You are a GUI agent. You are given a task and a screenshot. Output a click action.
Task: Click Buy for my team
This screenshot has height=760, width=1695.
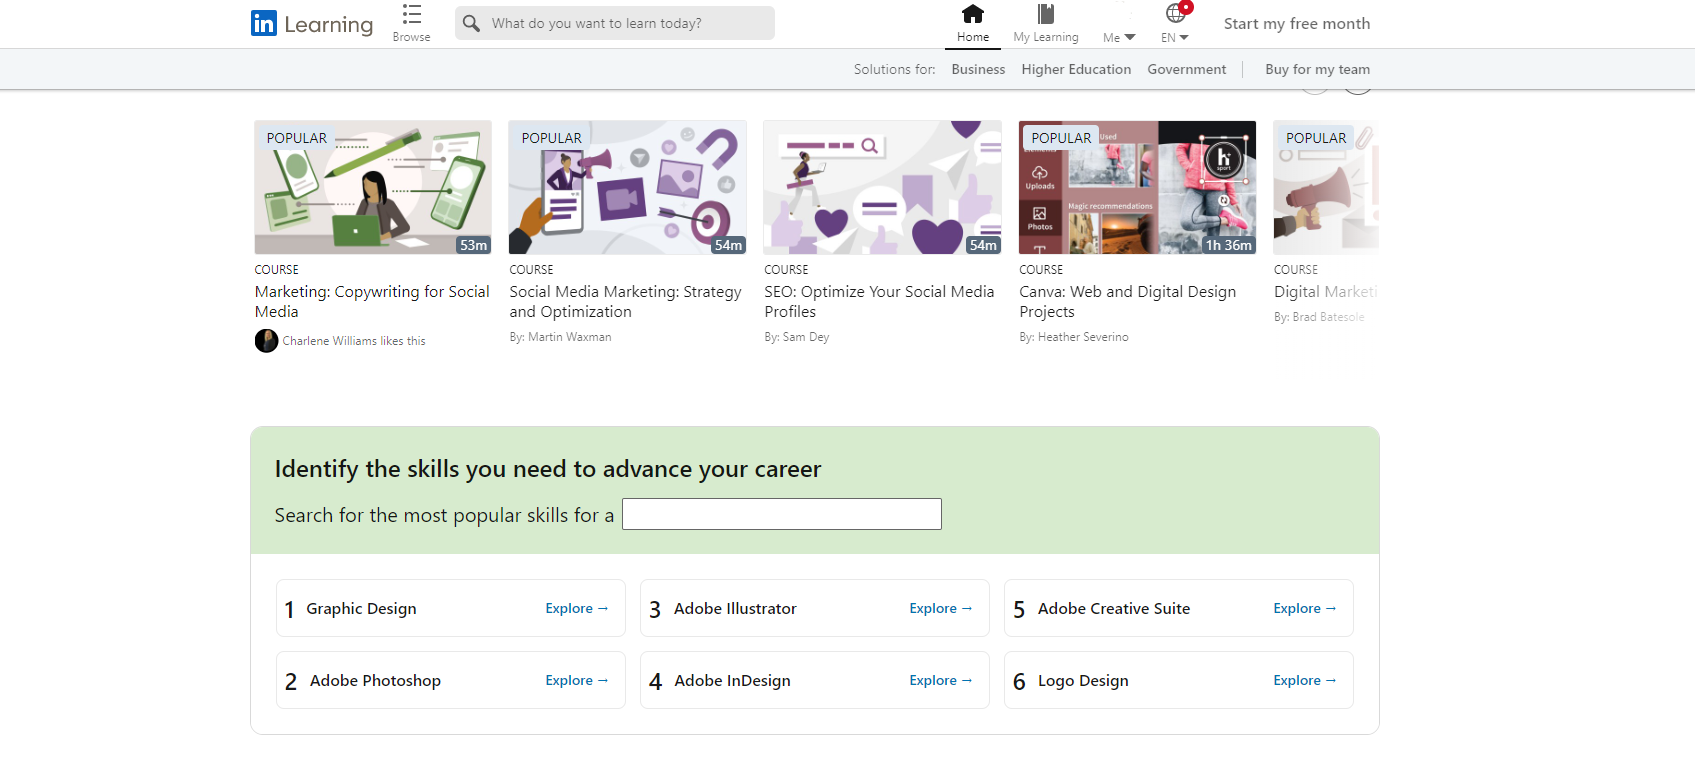click(1317, 69)
